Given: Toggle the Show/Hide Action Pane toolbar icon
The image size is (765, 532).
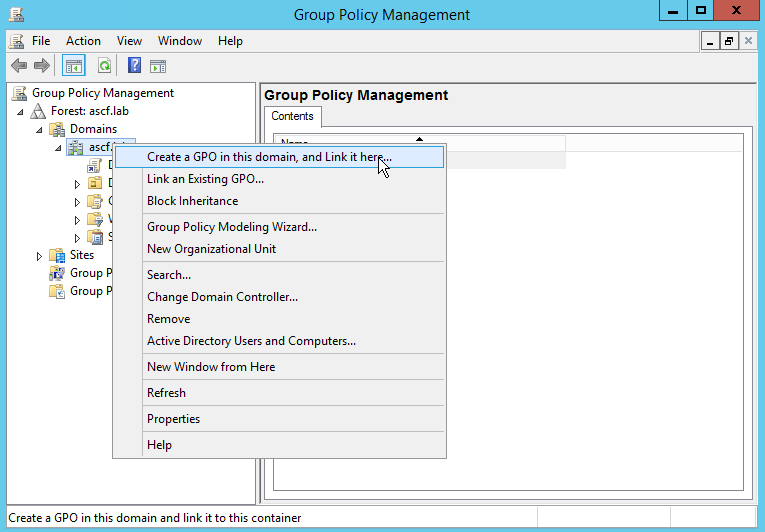Looking at the screenshot, I should (x=158, y=65).
